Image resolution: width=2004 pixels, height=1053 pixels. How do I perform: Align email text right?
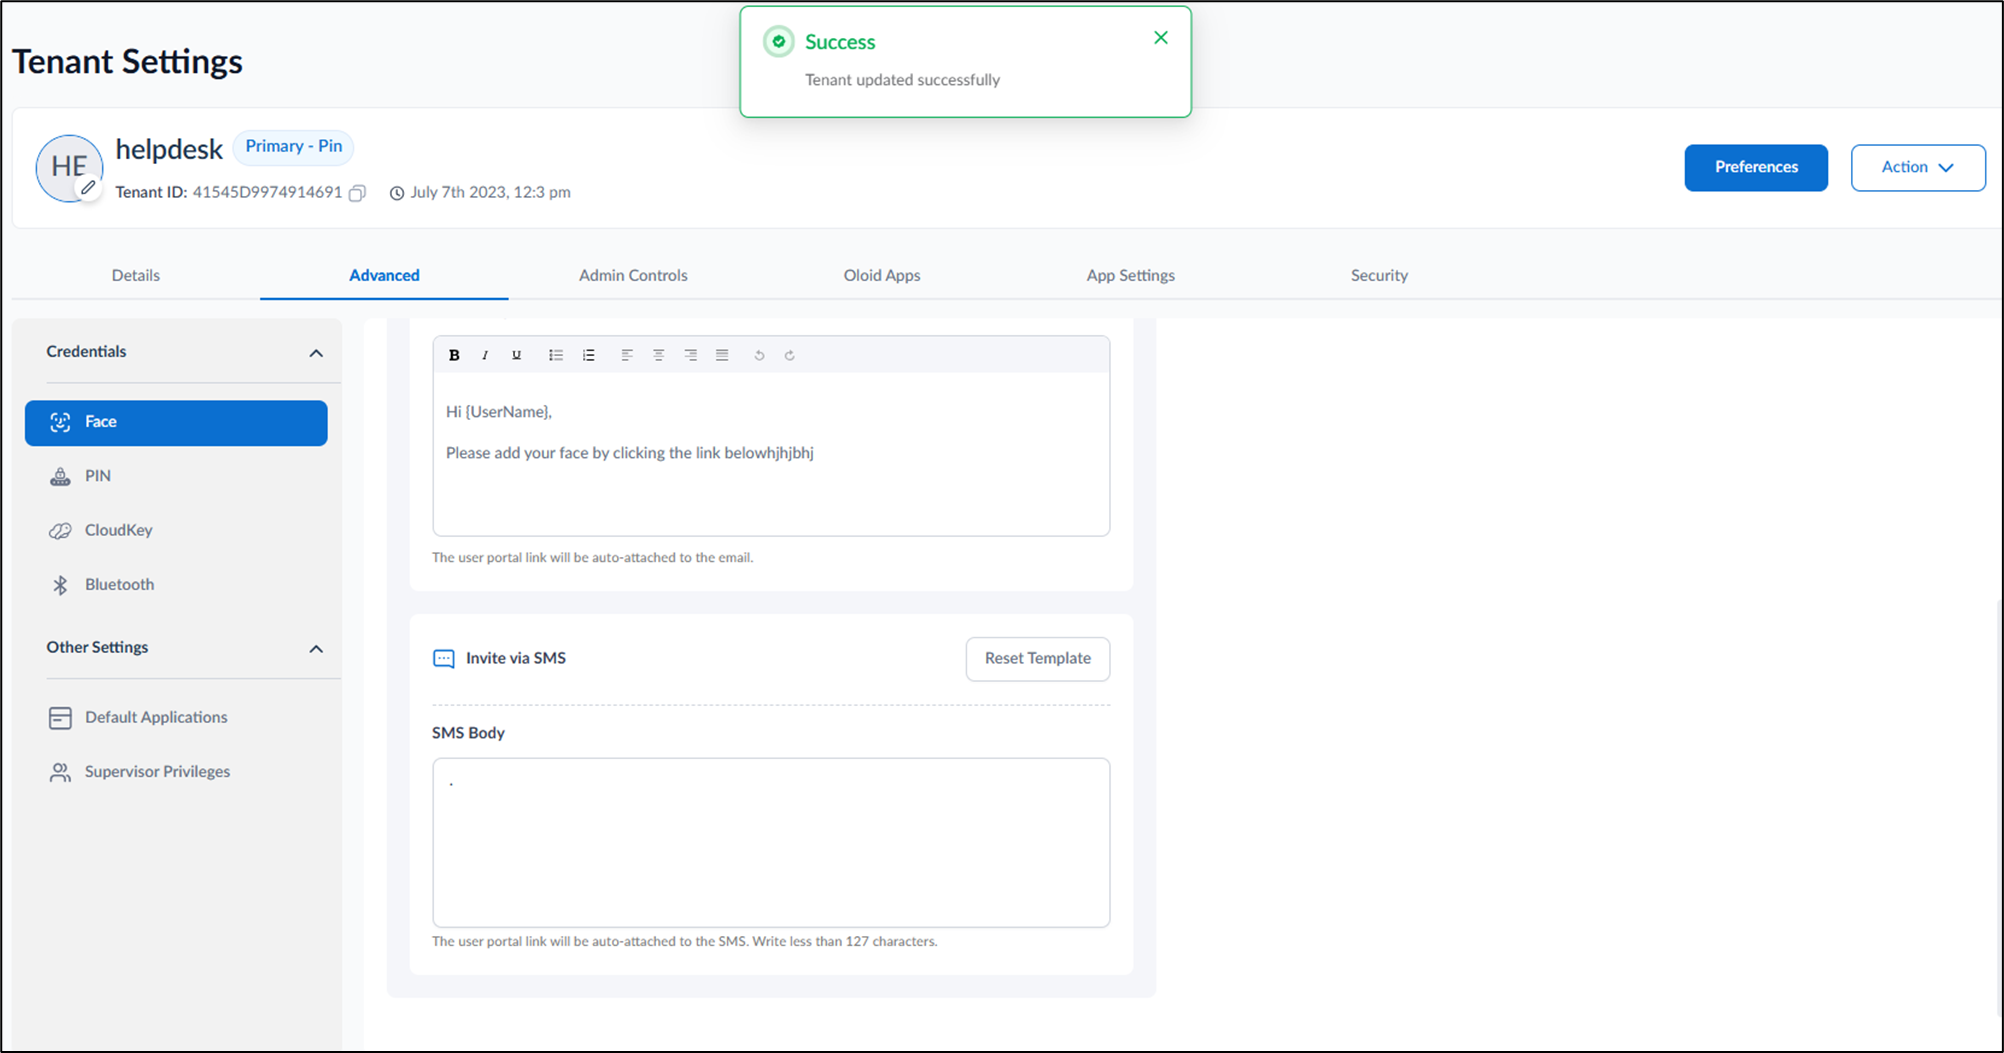[x=690, y=355]
